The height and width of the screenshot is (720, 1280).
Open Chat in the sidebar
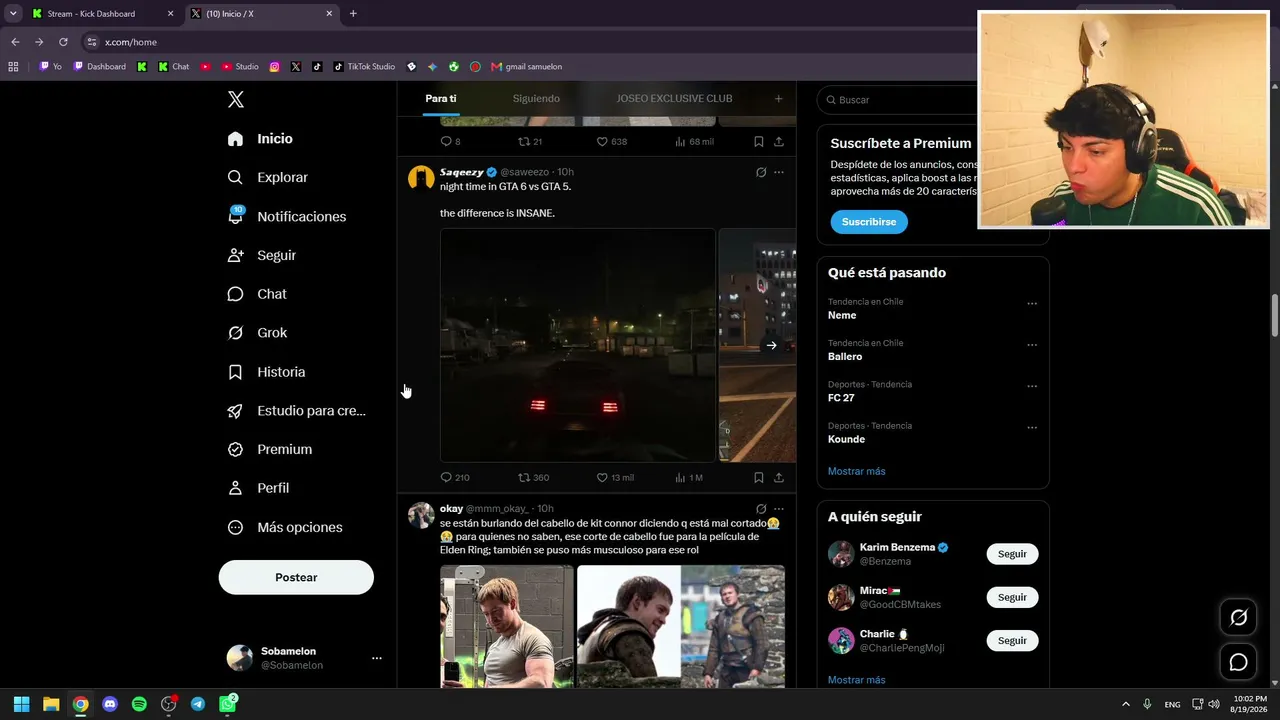(x=256, y=294)
